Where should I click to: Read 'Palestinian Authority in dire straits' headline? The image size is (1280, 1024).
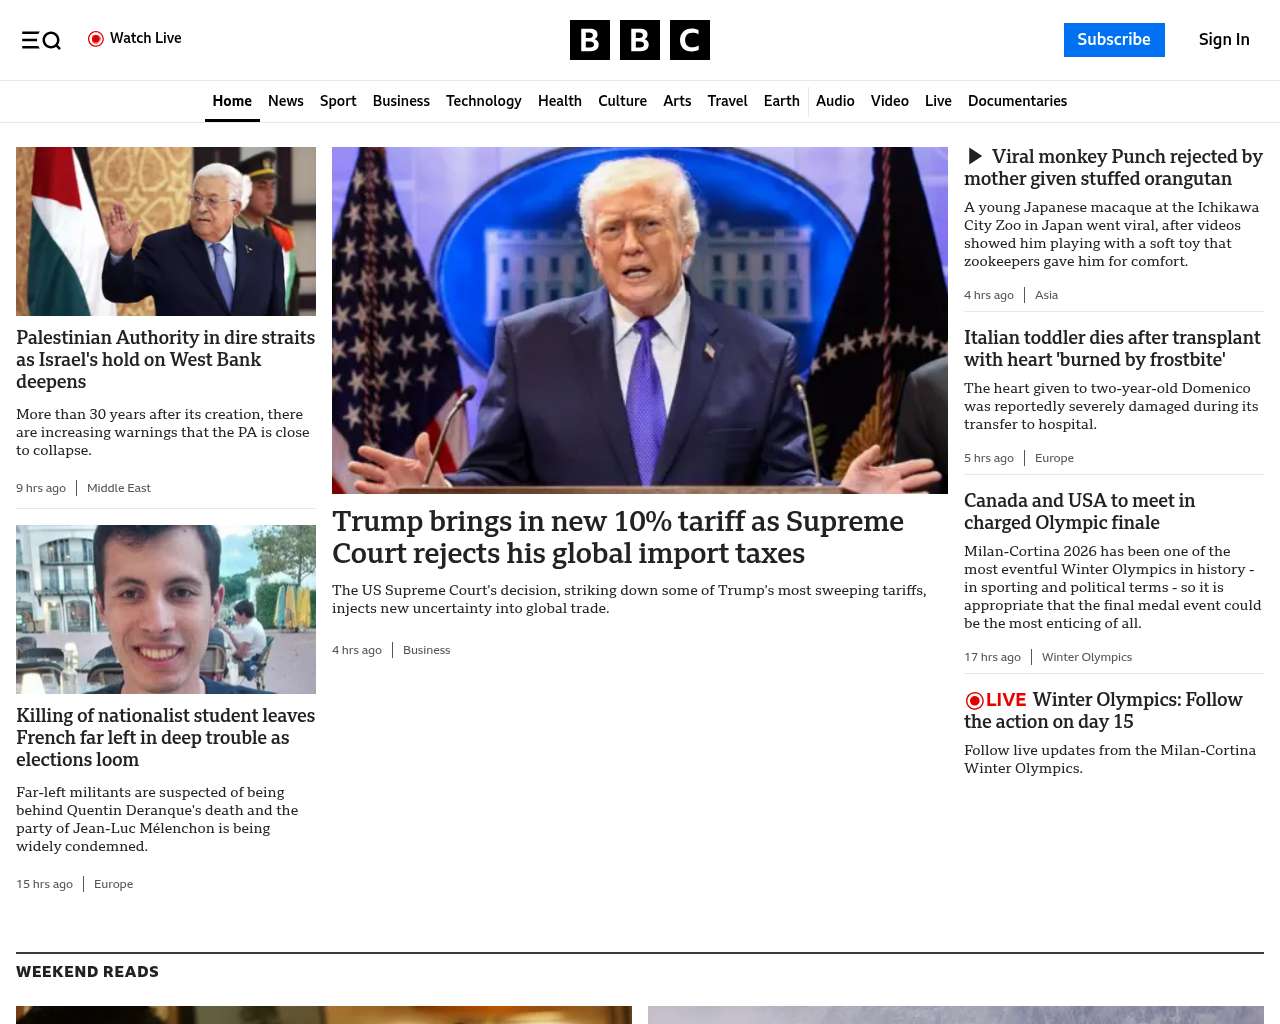click(x=166, y=360)
